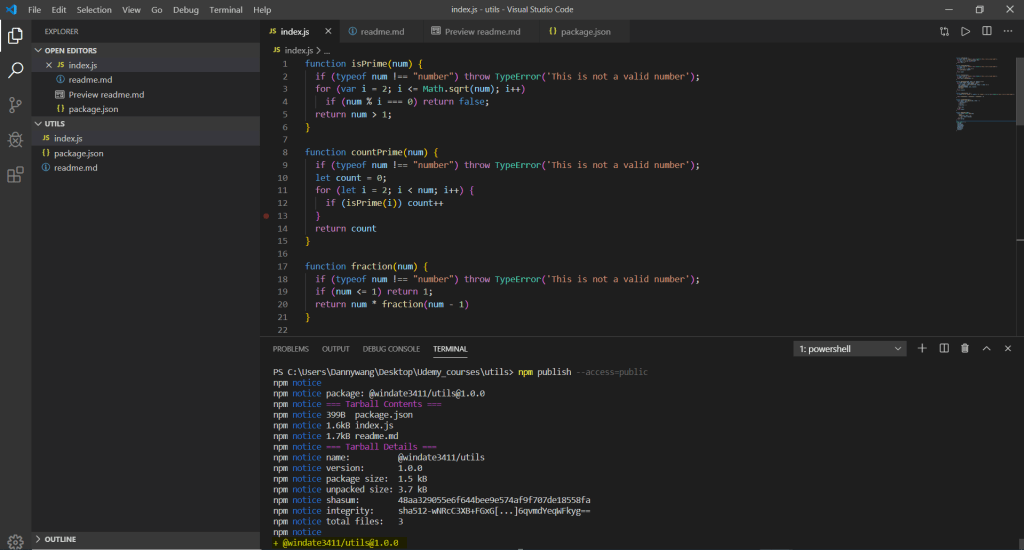The image size is (1024, 550).
Task: Click the Open Changes compare icon
Action: pyautogui.click(x=944, y=32)
